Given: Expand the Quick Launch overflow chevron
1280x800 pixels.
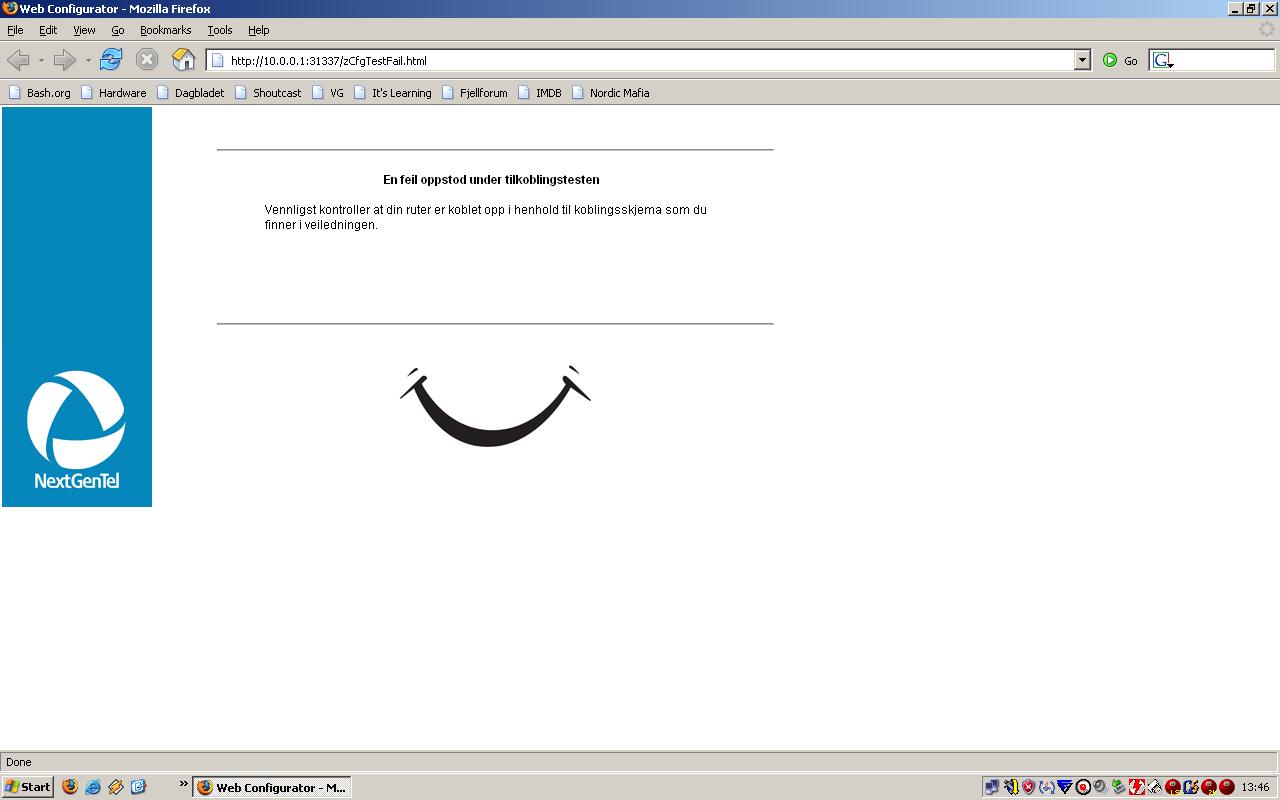Looking at the screenshot, I should pyautogui.click(x=184, y=784).
